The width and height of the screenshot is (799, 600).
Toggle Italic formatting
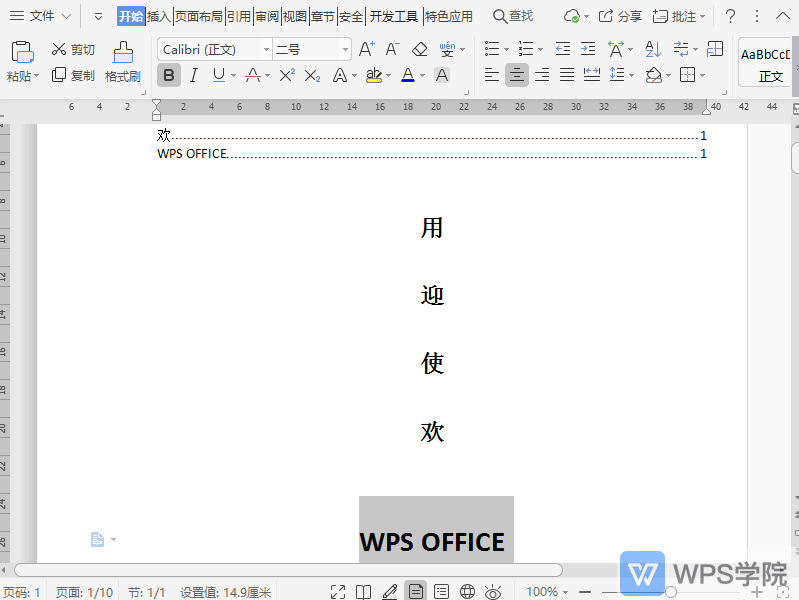tap(194, 75)
